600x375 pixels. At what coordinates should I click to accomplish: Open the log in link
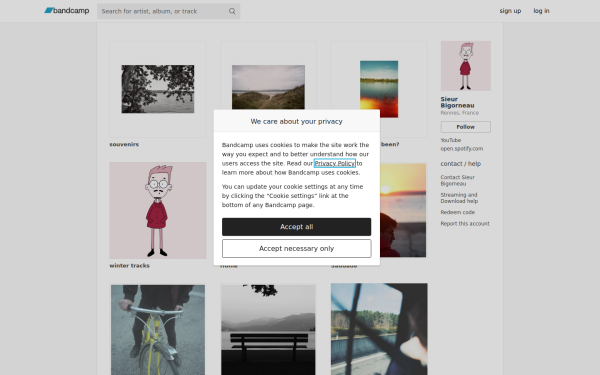click(x=541, y=11)
